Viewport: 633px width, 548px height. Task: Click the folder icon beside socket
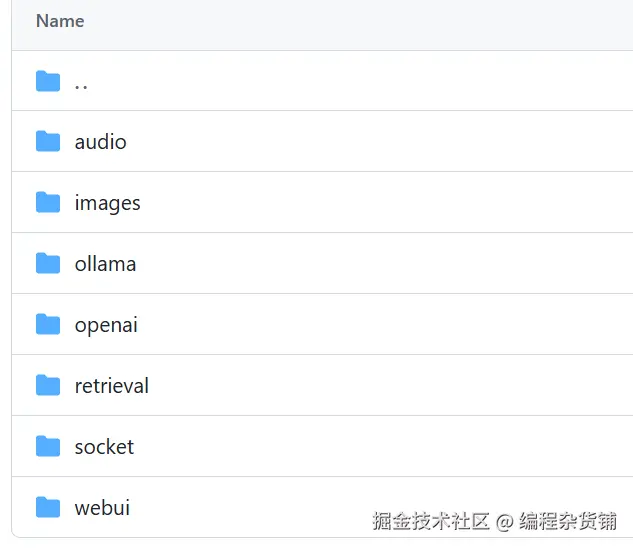(48, 446)
